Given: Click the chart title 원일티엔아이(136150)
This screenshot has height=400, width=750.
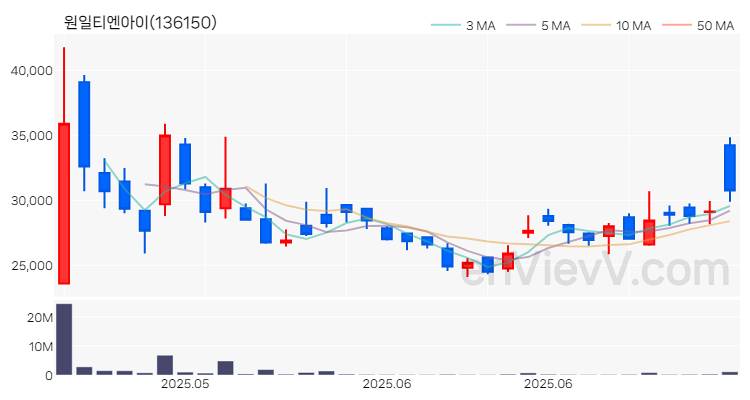Looking at the screenshot, I should pyautogui.click(x=140, y=22).
